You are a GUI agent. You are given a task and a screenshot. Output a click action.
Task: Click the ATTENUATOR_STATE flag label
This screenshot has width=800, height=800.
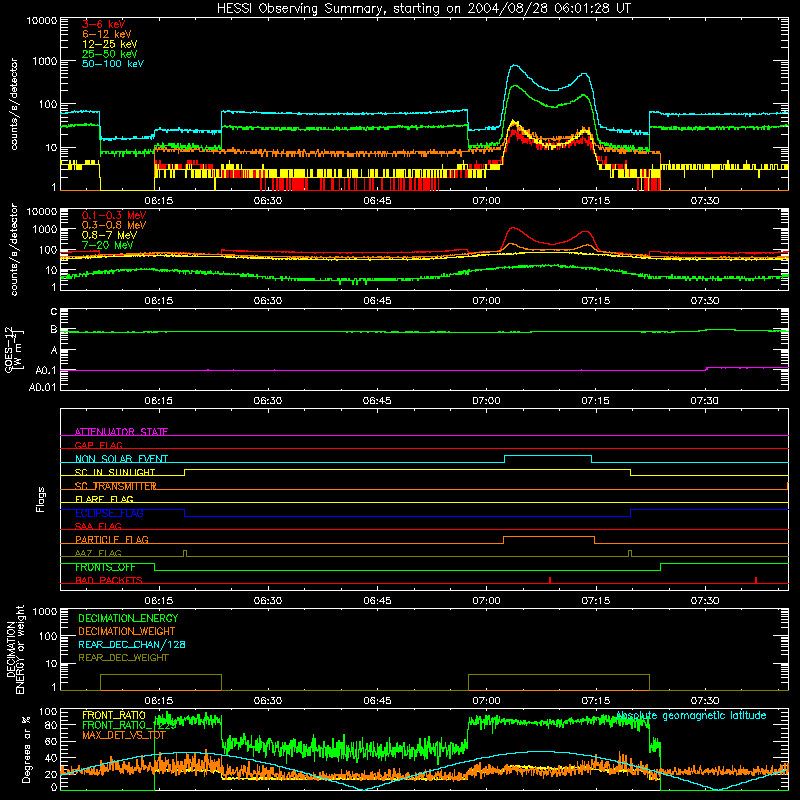click(121, 432)
